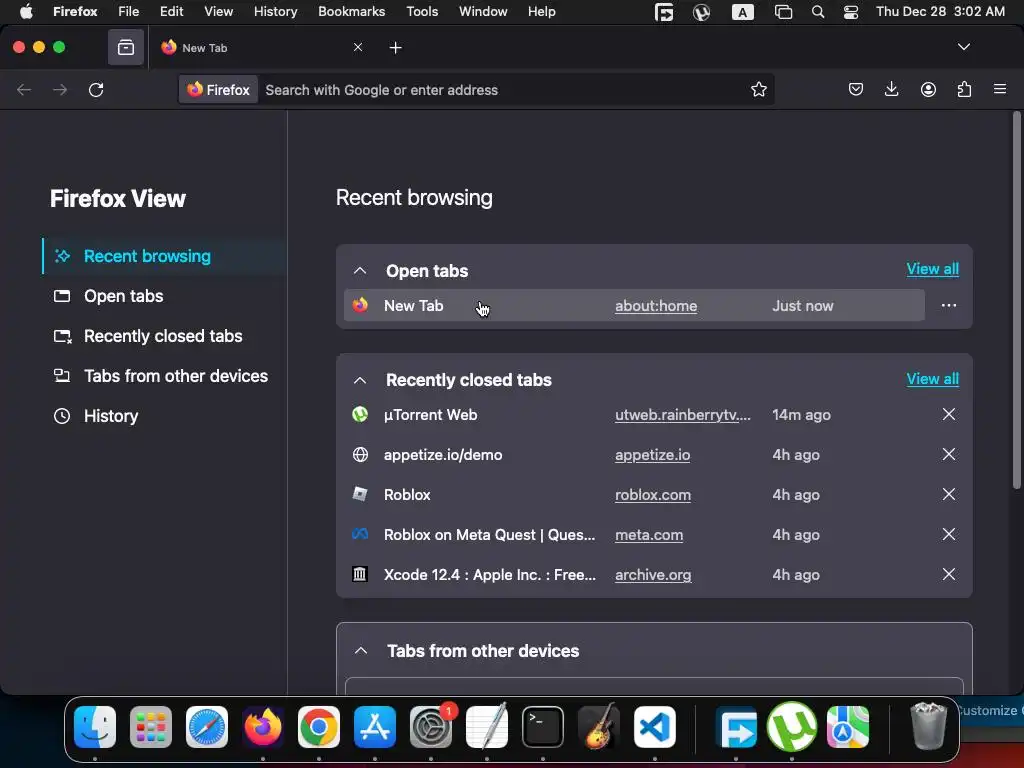Open the appetize.io link
The image size is (1024, 768).
[x=652, y=455]
